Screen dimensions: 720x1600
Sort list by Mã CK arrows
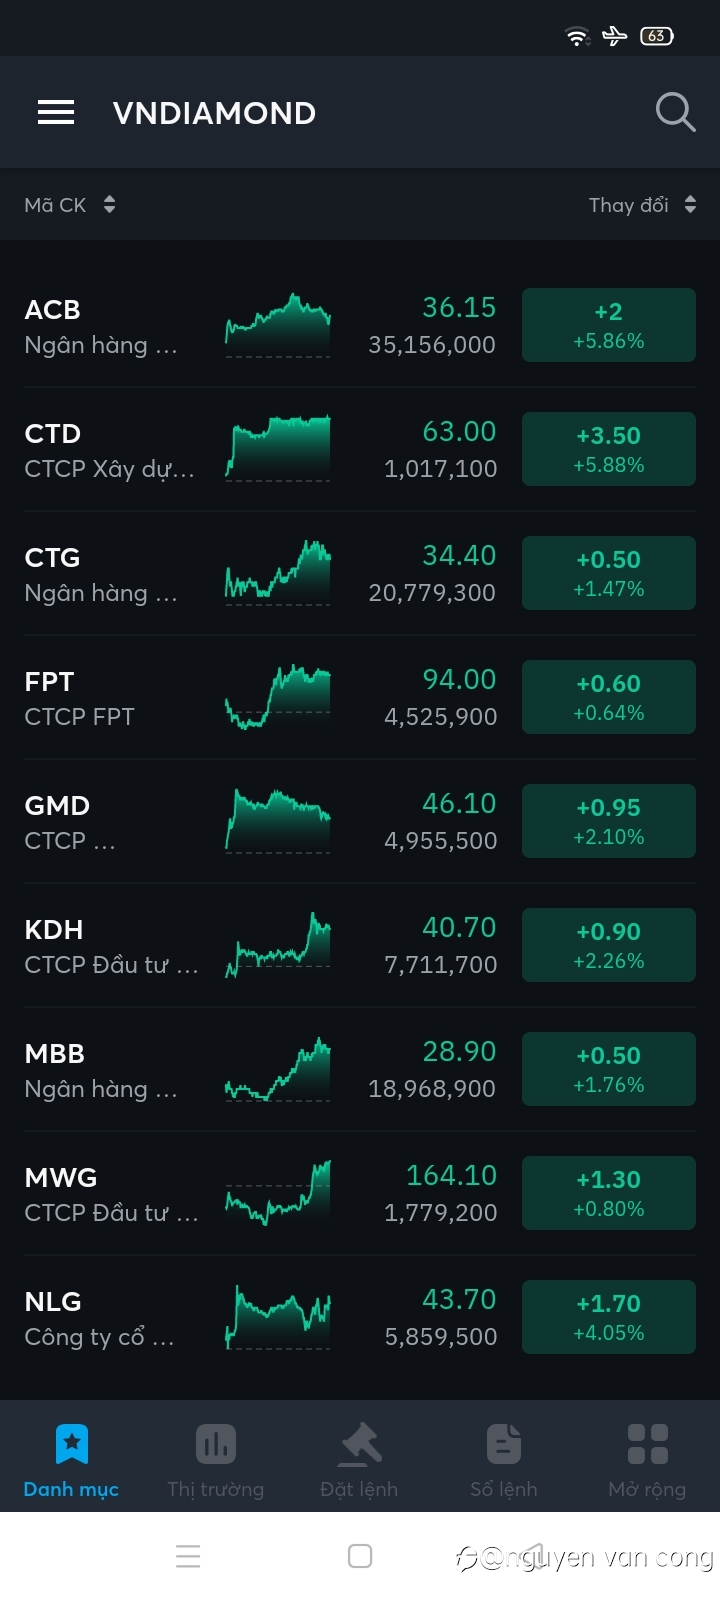click(109, 204)
